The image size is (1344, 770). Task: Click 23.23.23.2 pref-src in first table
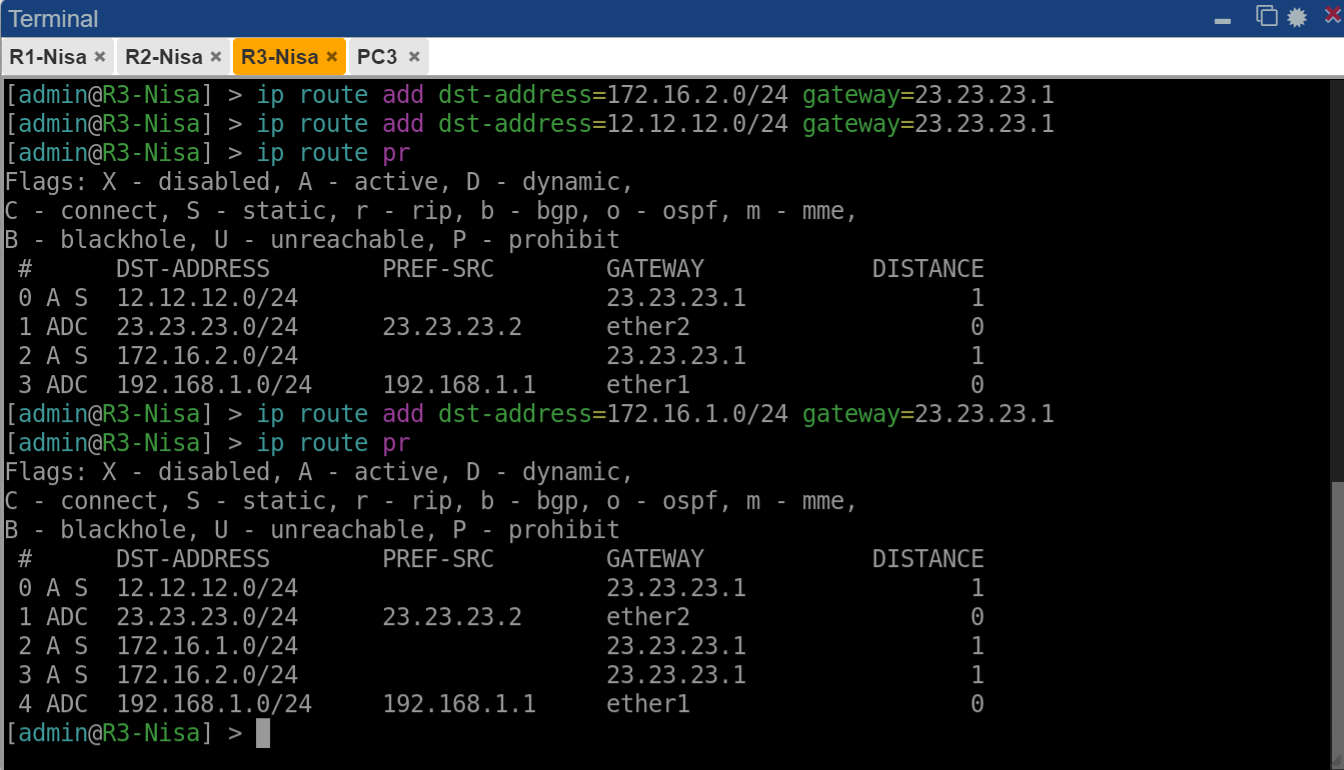pos(452,327)
